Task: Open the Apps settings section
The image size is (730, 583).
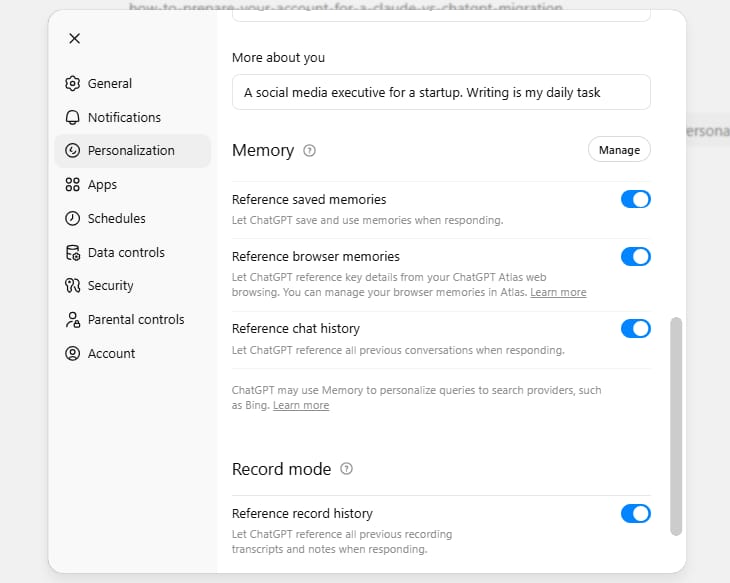Action: click(133, 184)
